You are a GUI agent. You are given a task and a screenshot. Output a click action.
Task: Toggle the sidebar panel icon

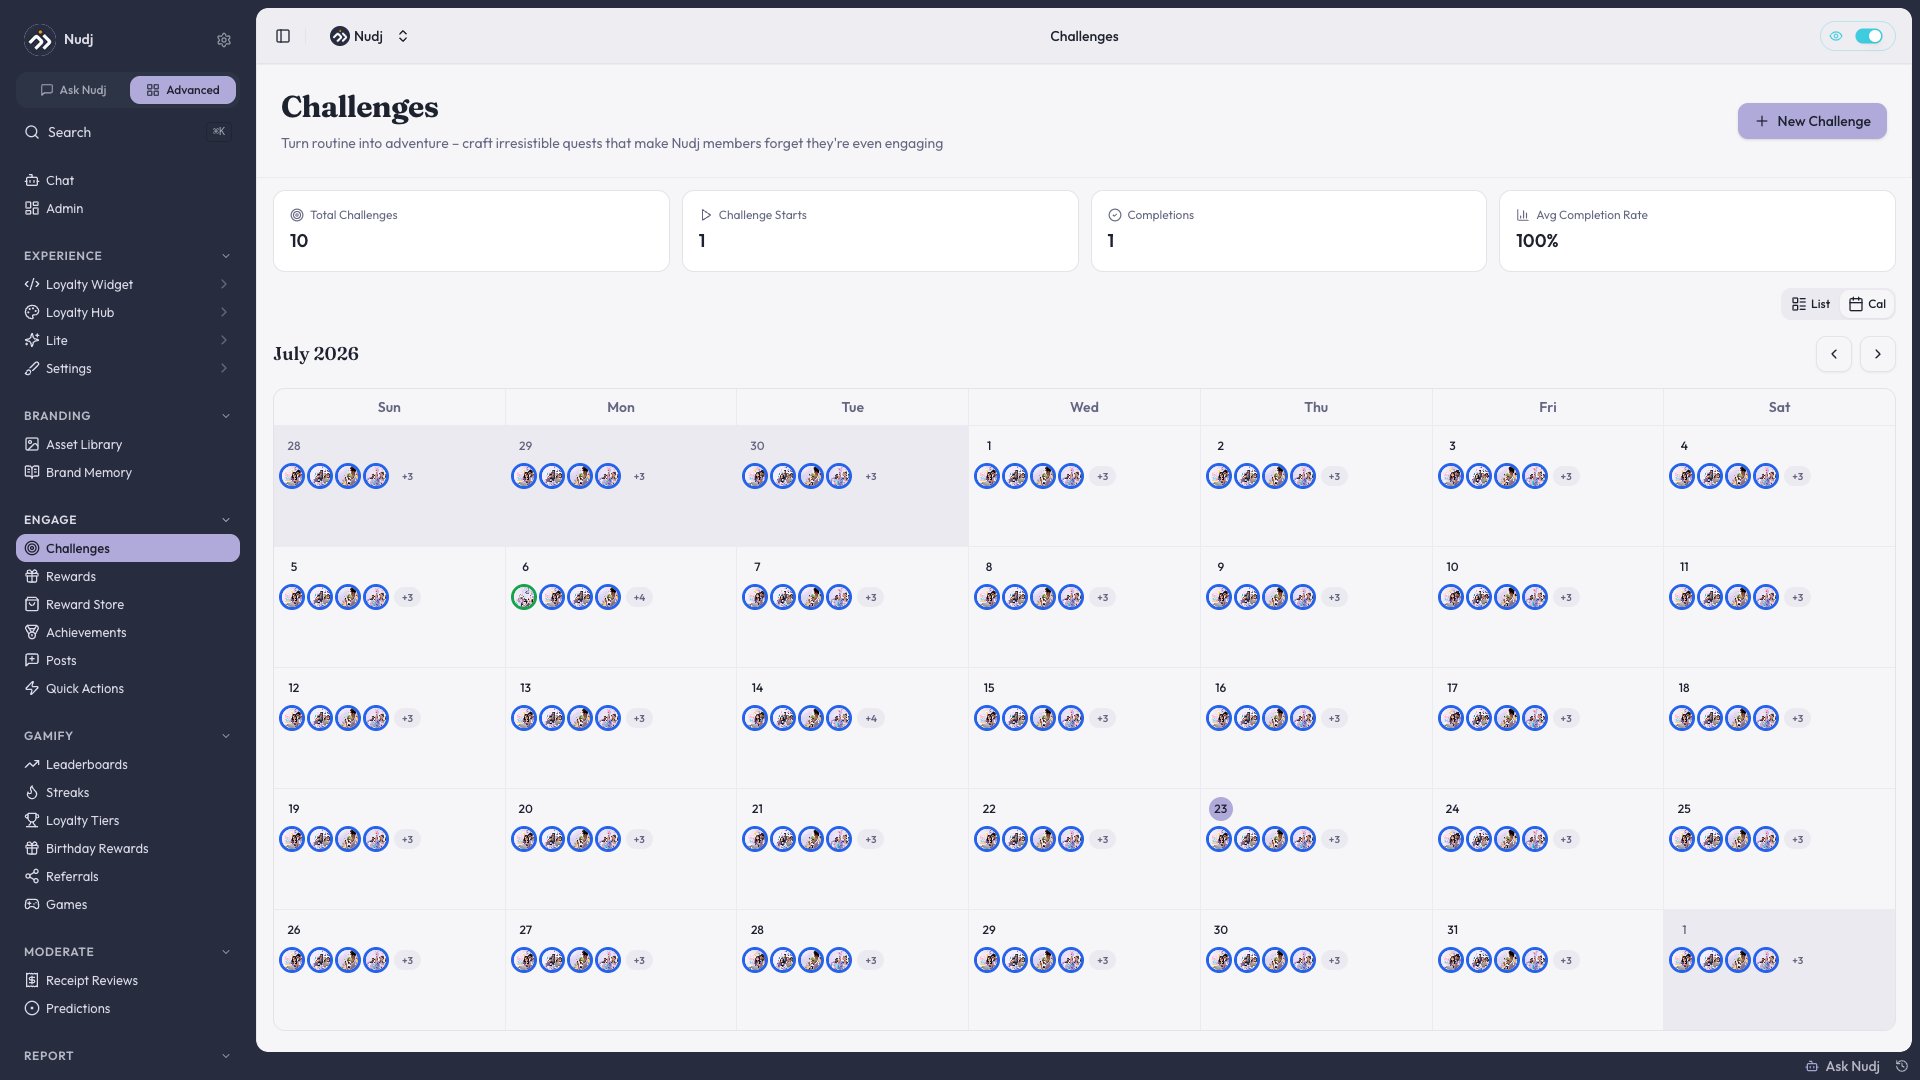(283, 36)
